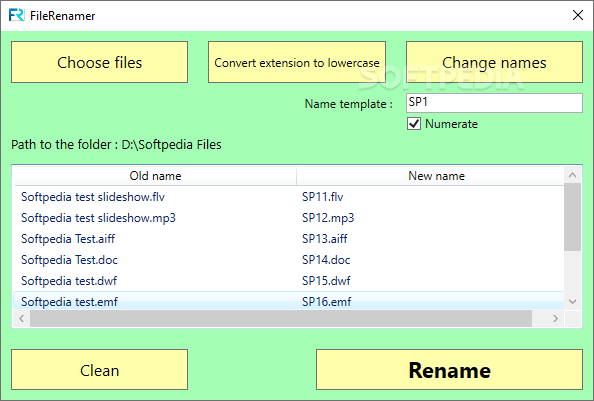This screenshot has height=401, width=594.
Task: Click new name SP15.dwf
Action: click(x=326, y=281)
